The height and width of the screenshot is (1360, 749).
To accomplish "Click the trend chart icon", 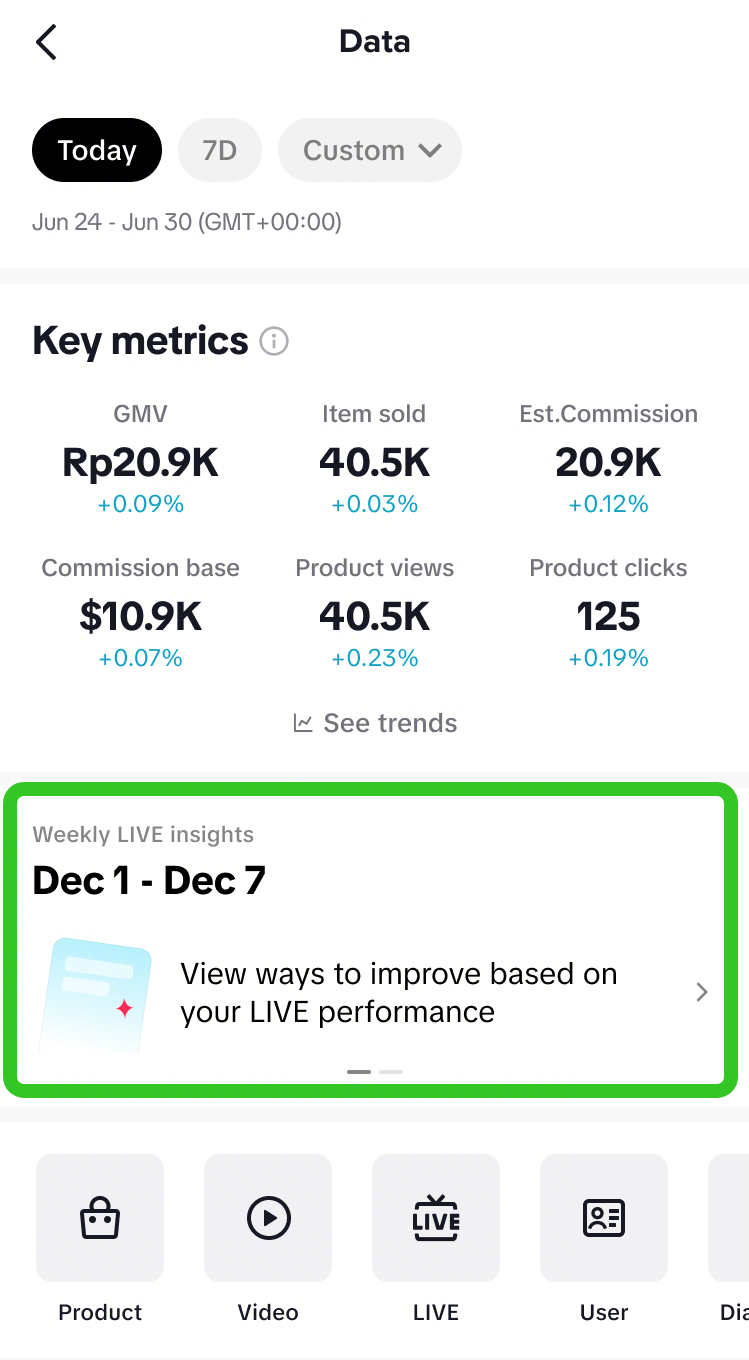I will pyautogui.click(x=303, y=723).
